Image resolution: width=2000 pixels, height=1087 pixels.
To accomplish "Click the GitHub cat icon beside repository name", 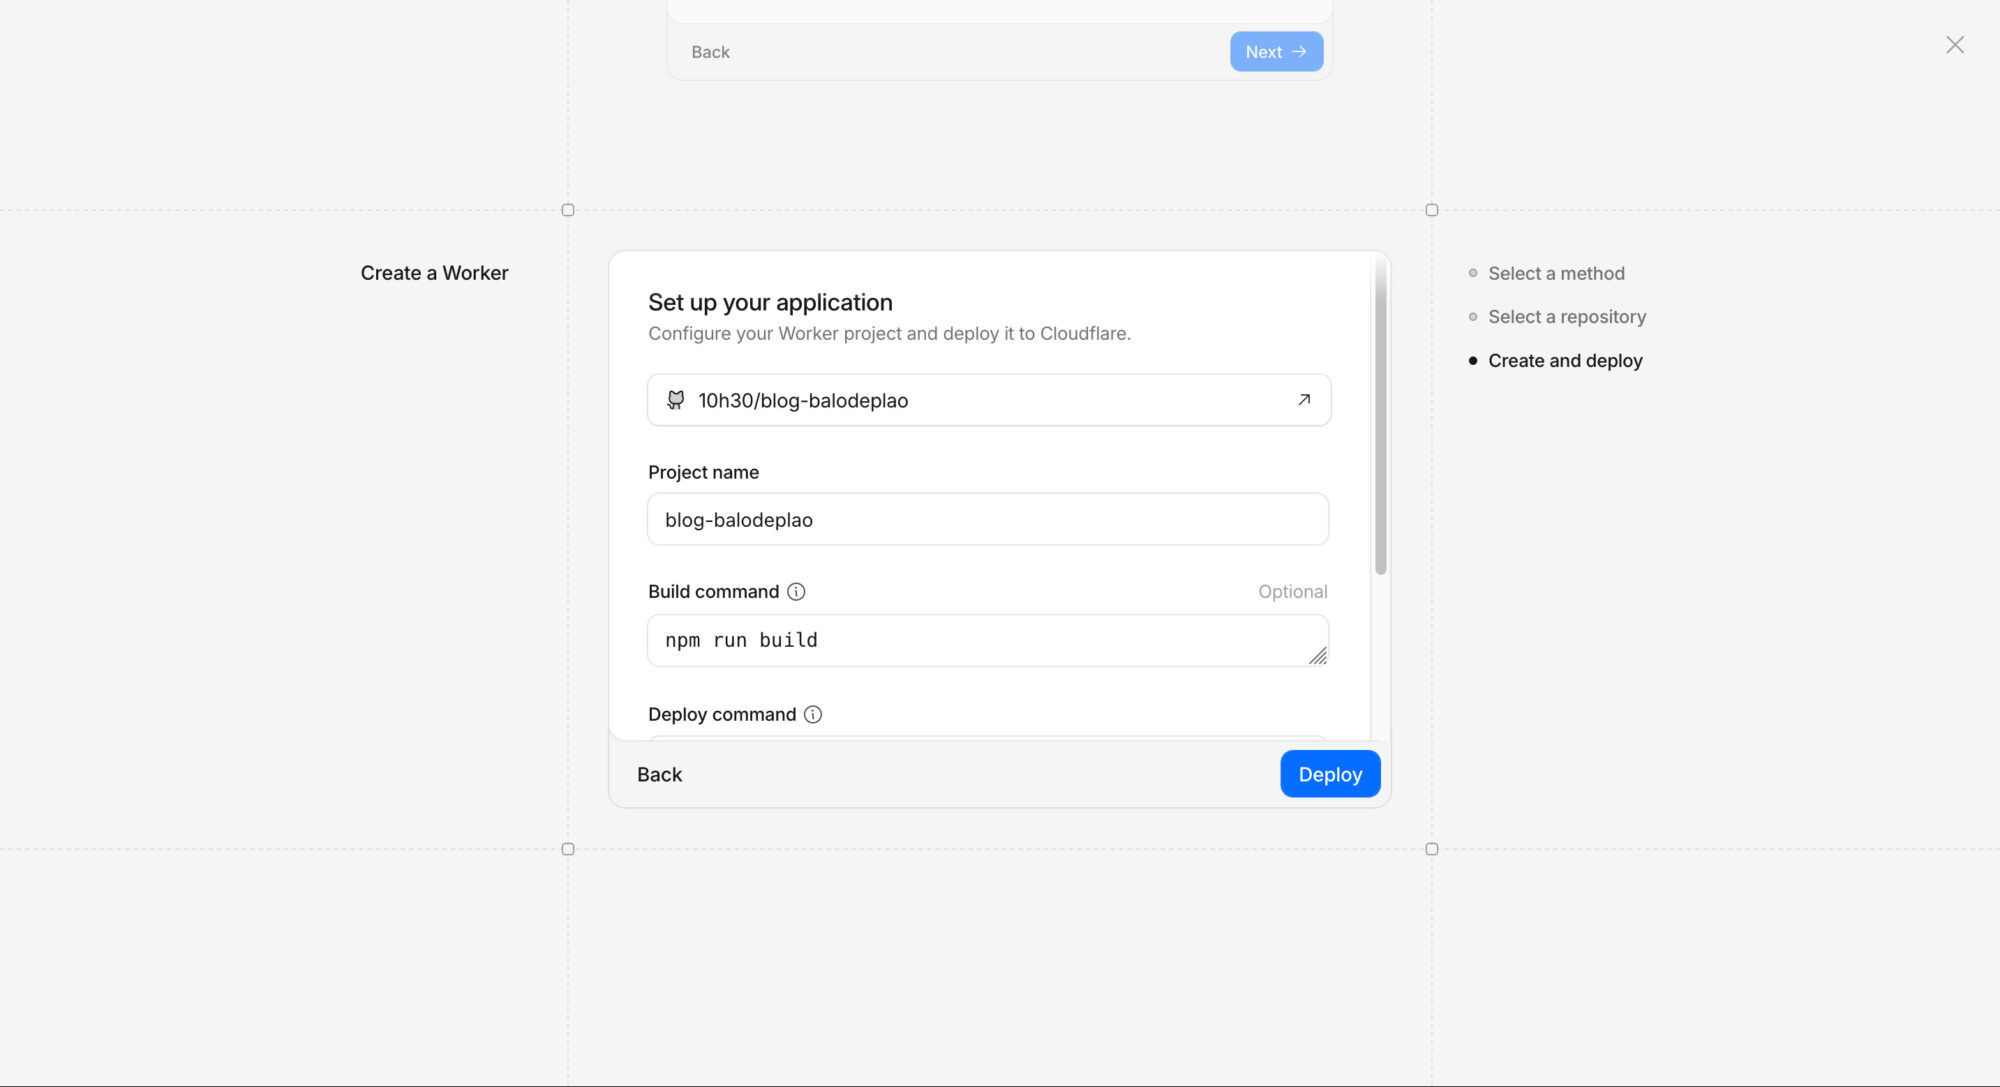I will tap(676, 400).
